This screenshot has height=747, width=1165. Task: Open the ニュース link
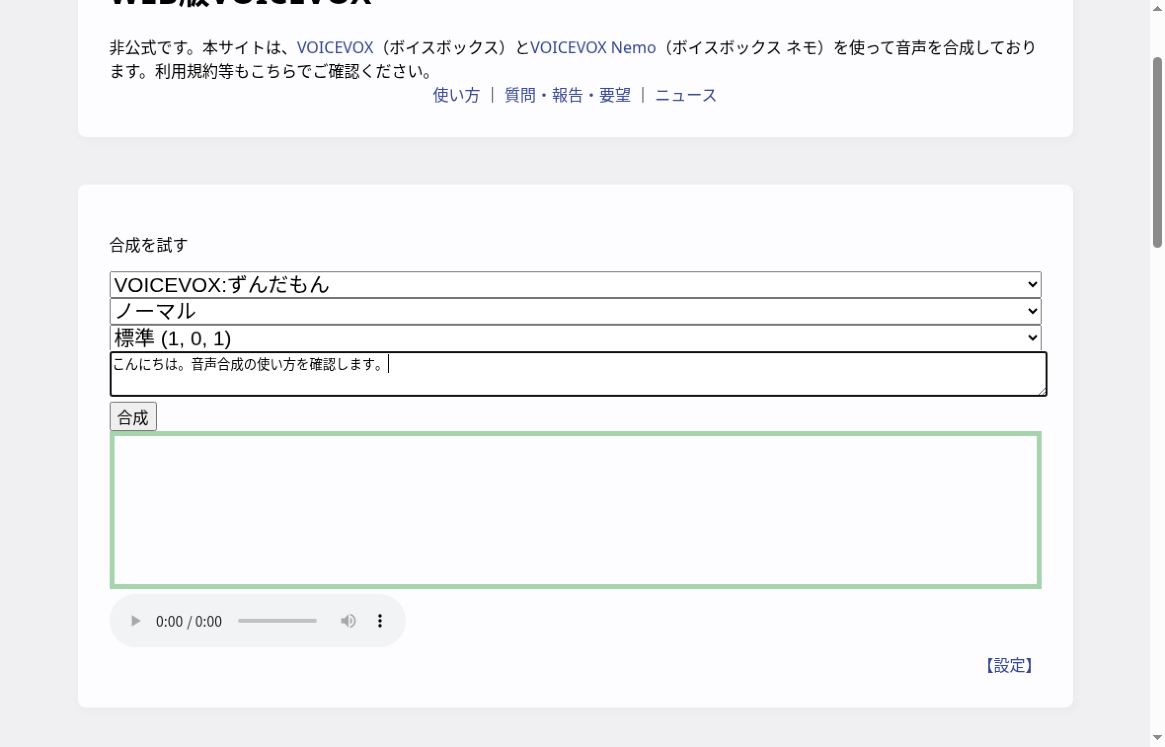pos(686,95)
